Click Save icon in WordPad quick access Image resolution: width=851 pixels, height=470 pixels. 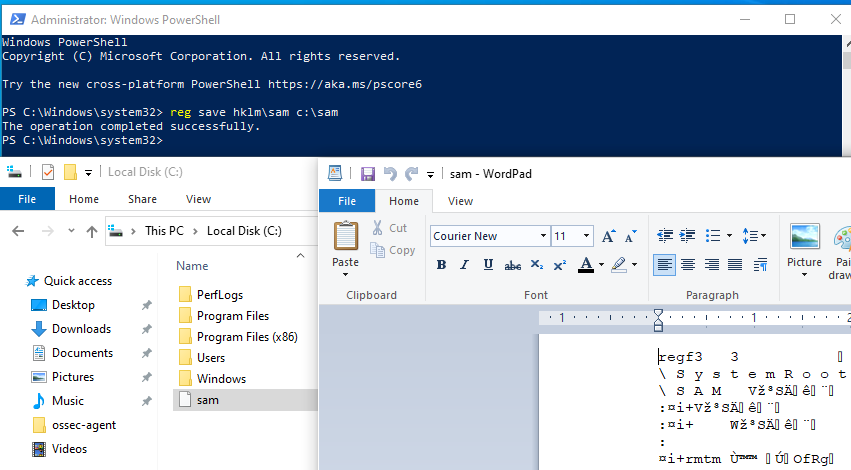point(368,174)
